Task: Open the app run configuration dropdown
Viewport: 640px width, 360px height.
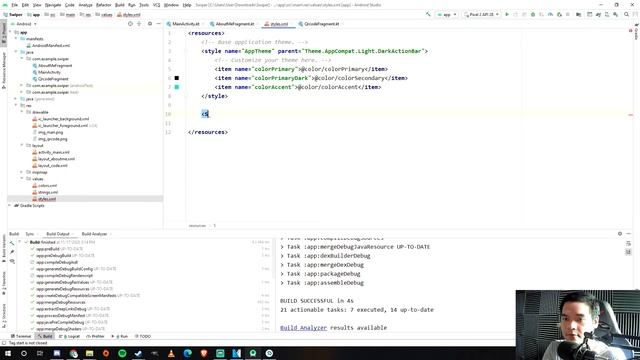Action: (447, 15)
